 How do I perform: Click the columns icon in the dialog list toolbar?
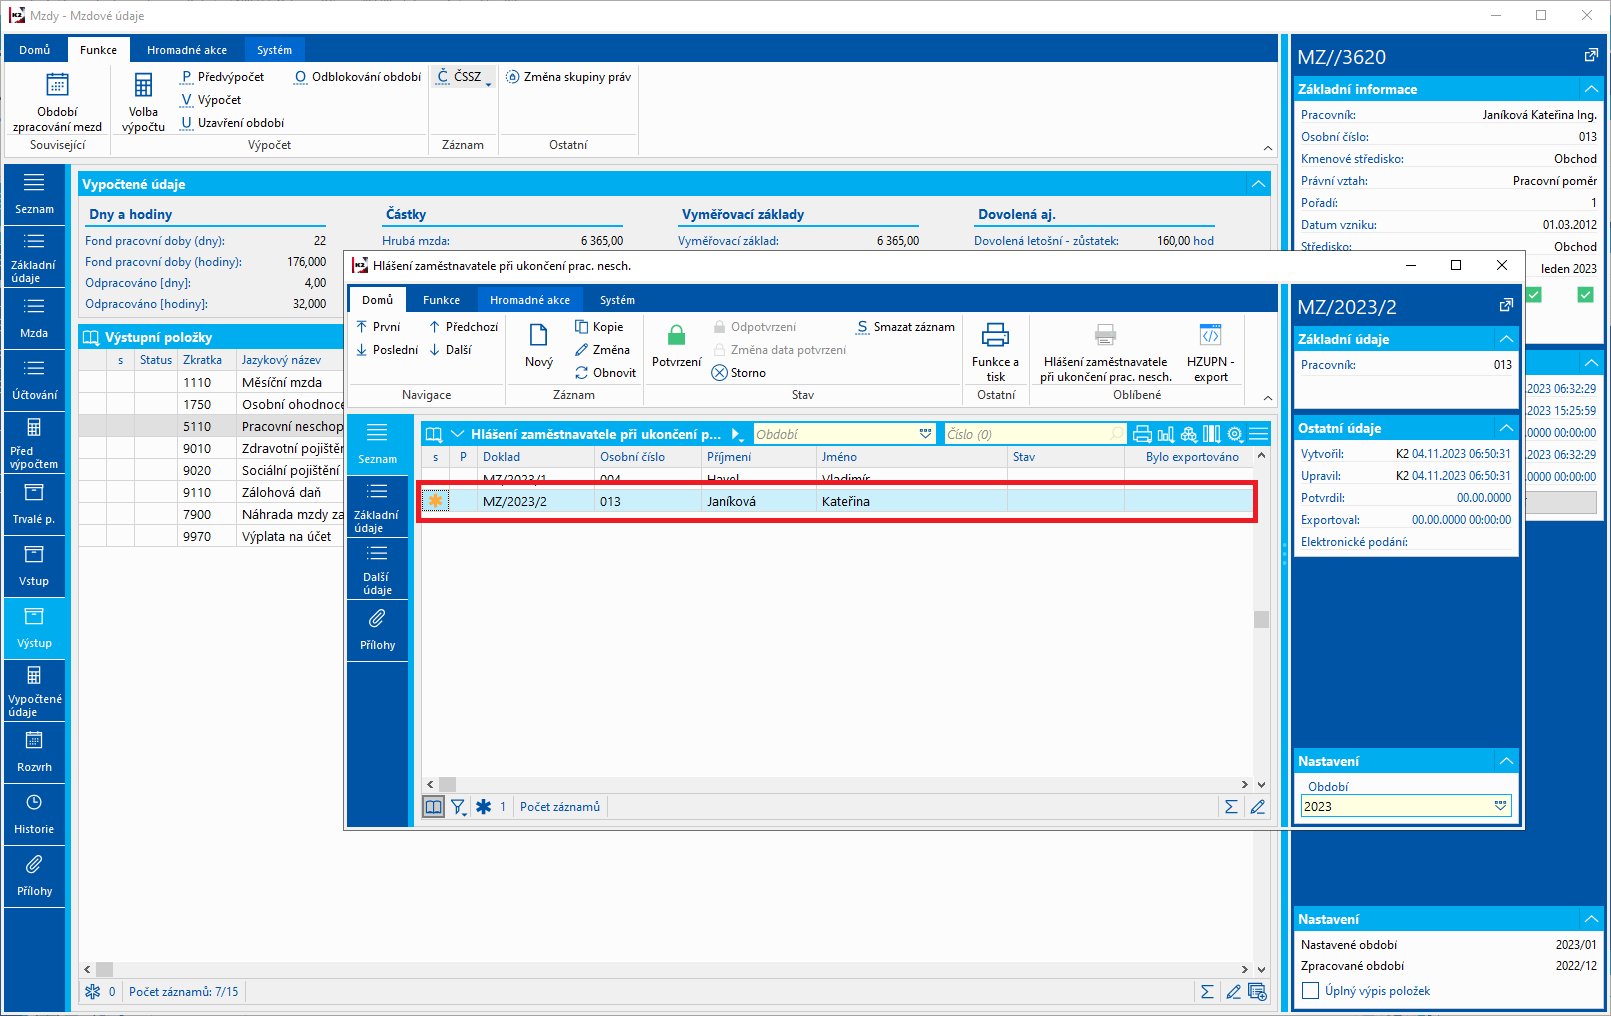(1211, 434)
